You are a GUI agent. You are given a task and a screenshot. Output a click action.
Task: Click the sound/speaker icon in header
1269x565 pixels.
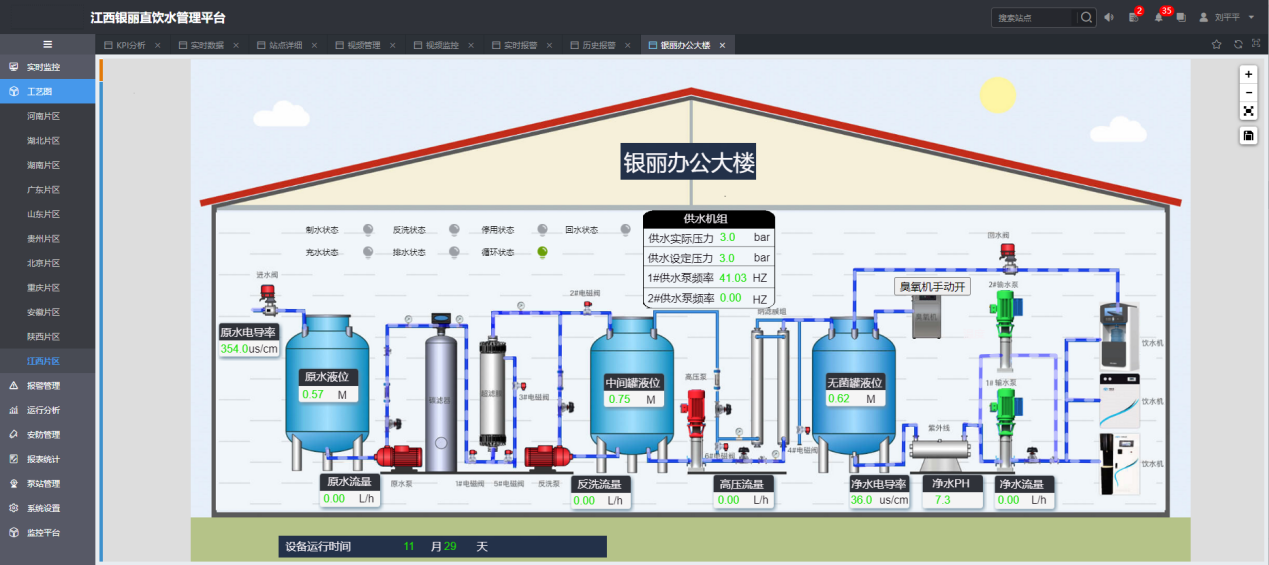1109,17
